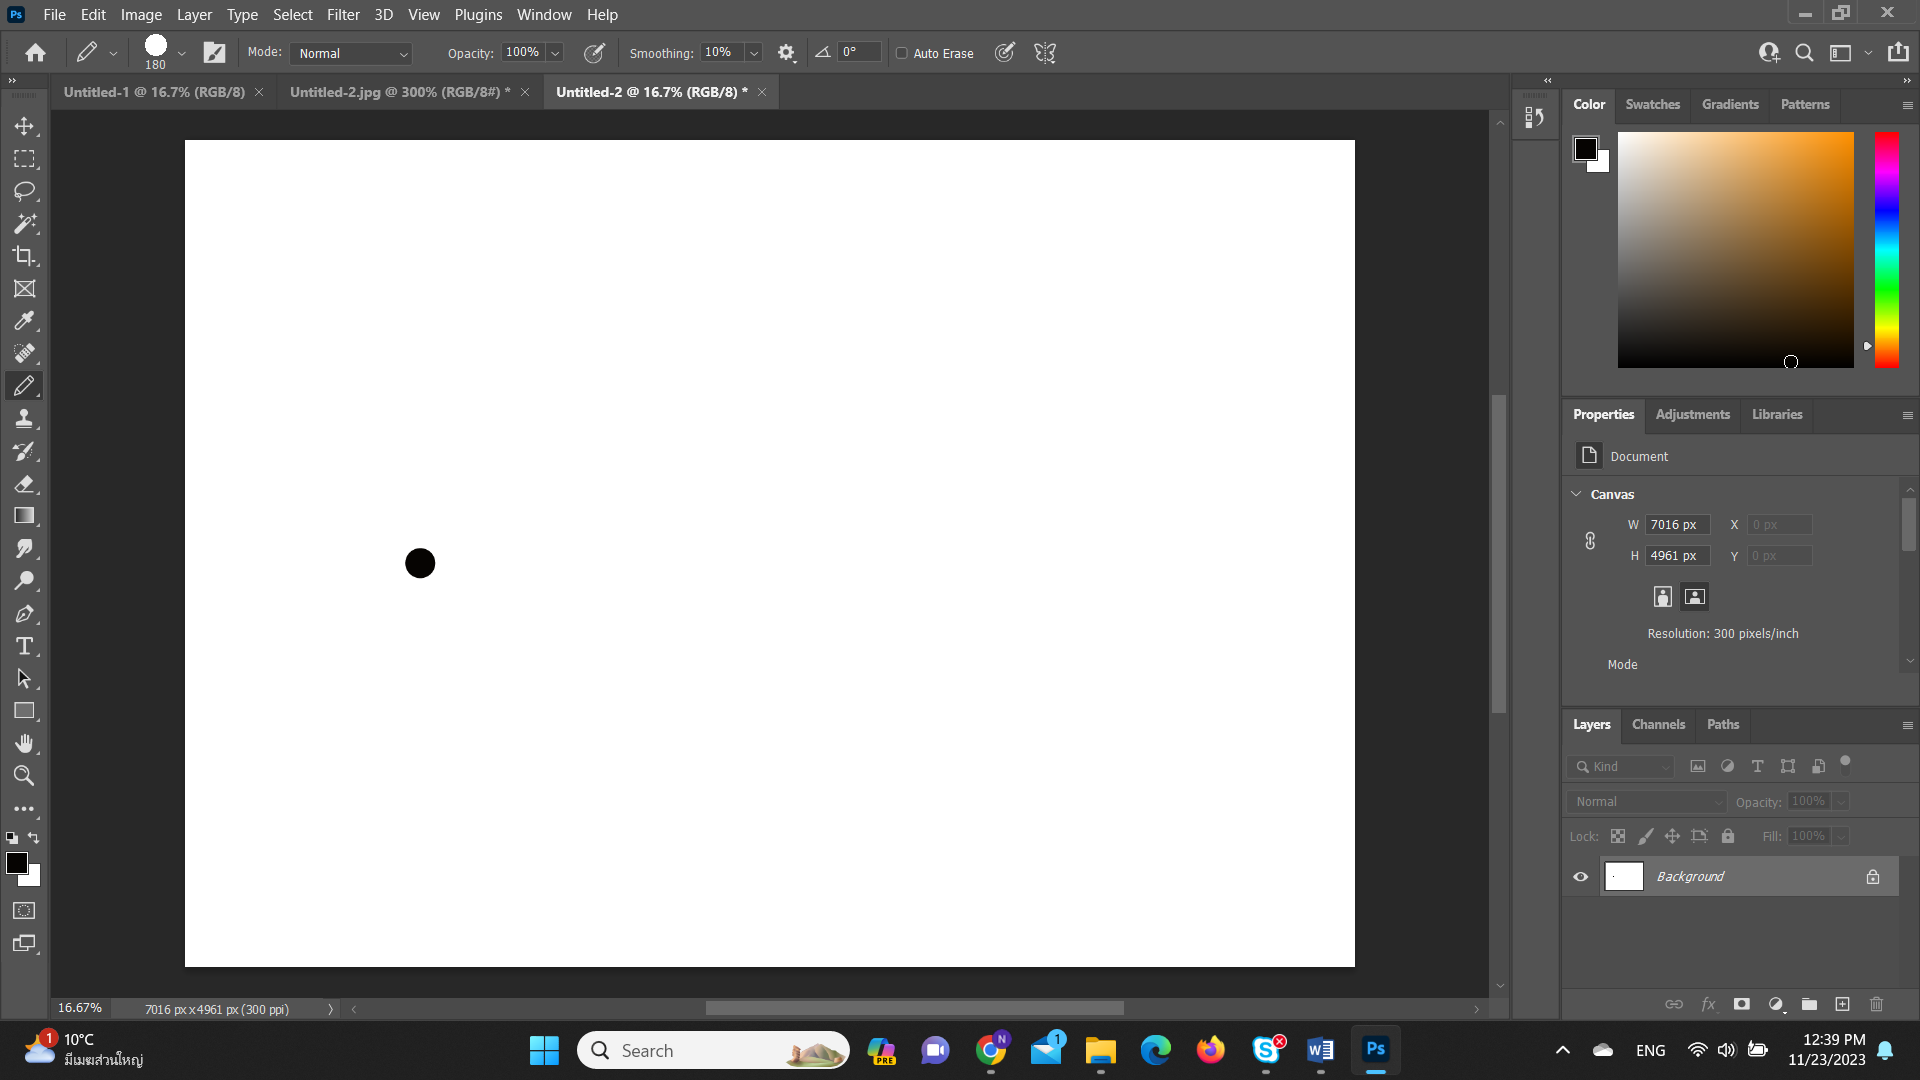Select the Rectangular Marquee tool
The width and height of the screenshot is (1920, 1080).
pyautogui.click(x=24, y=159)
